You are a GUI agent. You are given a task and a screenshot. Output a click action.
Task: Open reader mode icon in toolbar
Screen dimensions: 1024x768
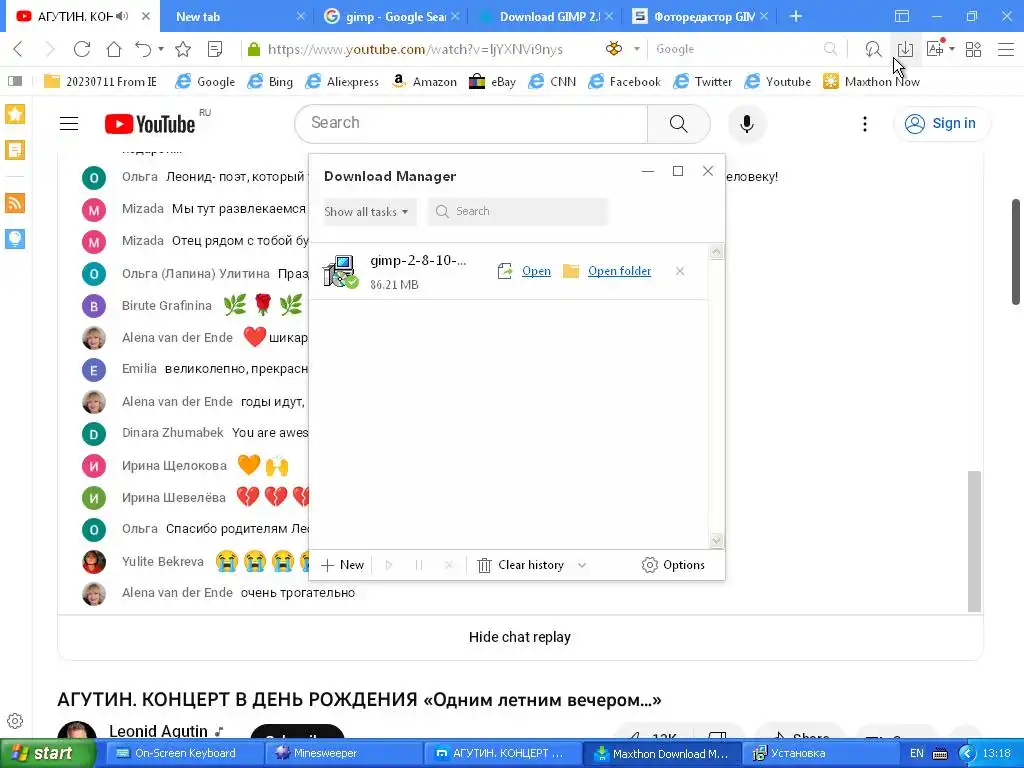215,49
